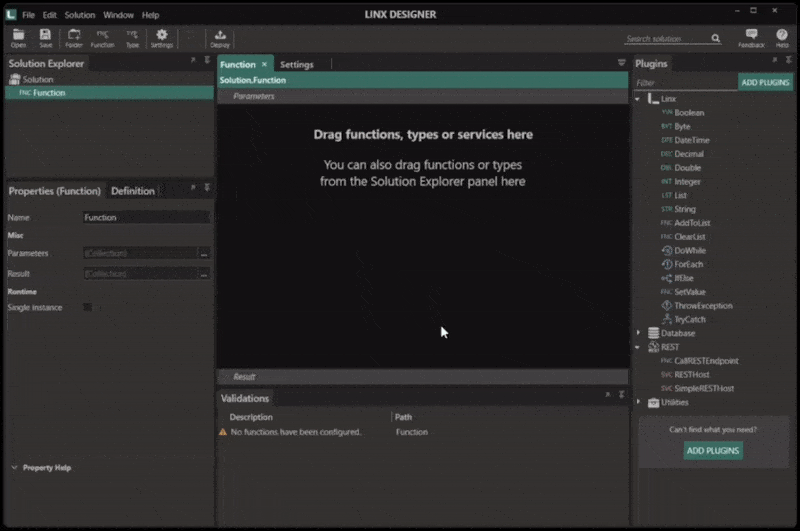Open a solution with the Open toolbar icon
This screenshot has height=531, width=800.
point(18,38)
